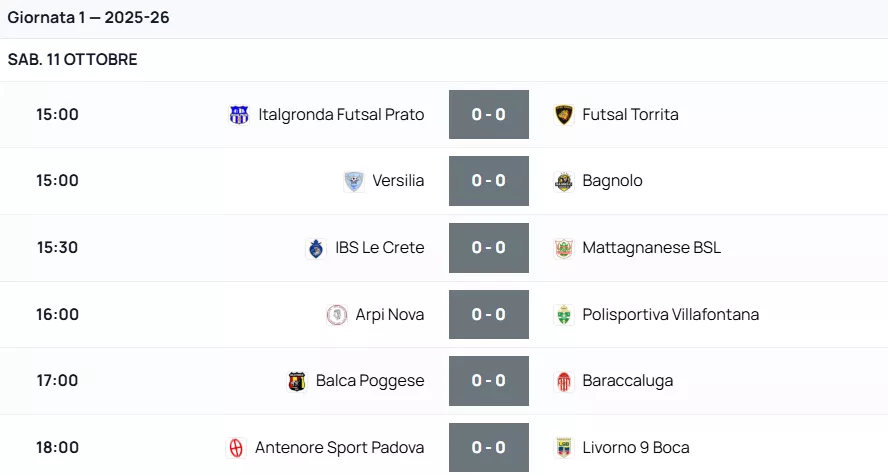The image size is (888, 475).
Task: Click the Baraccaluga team crest
Action: [x=564, y=381]
